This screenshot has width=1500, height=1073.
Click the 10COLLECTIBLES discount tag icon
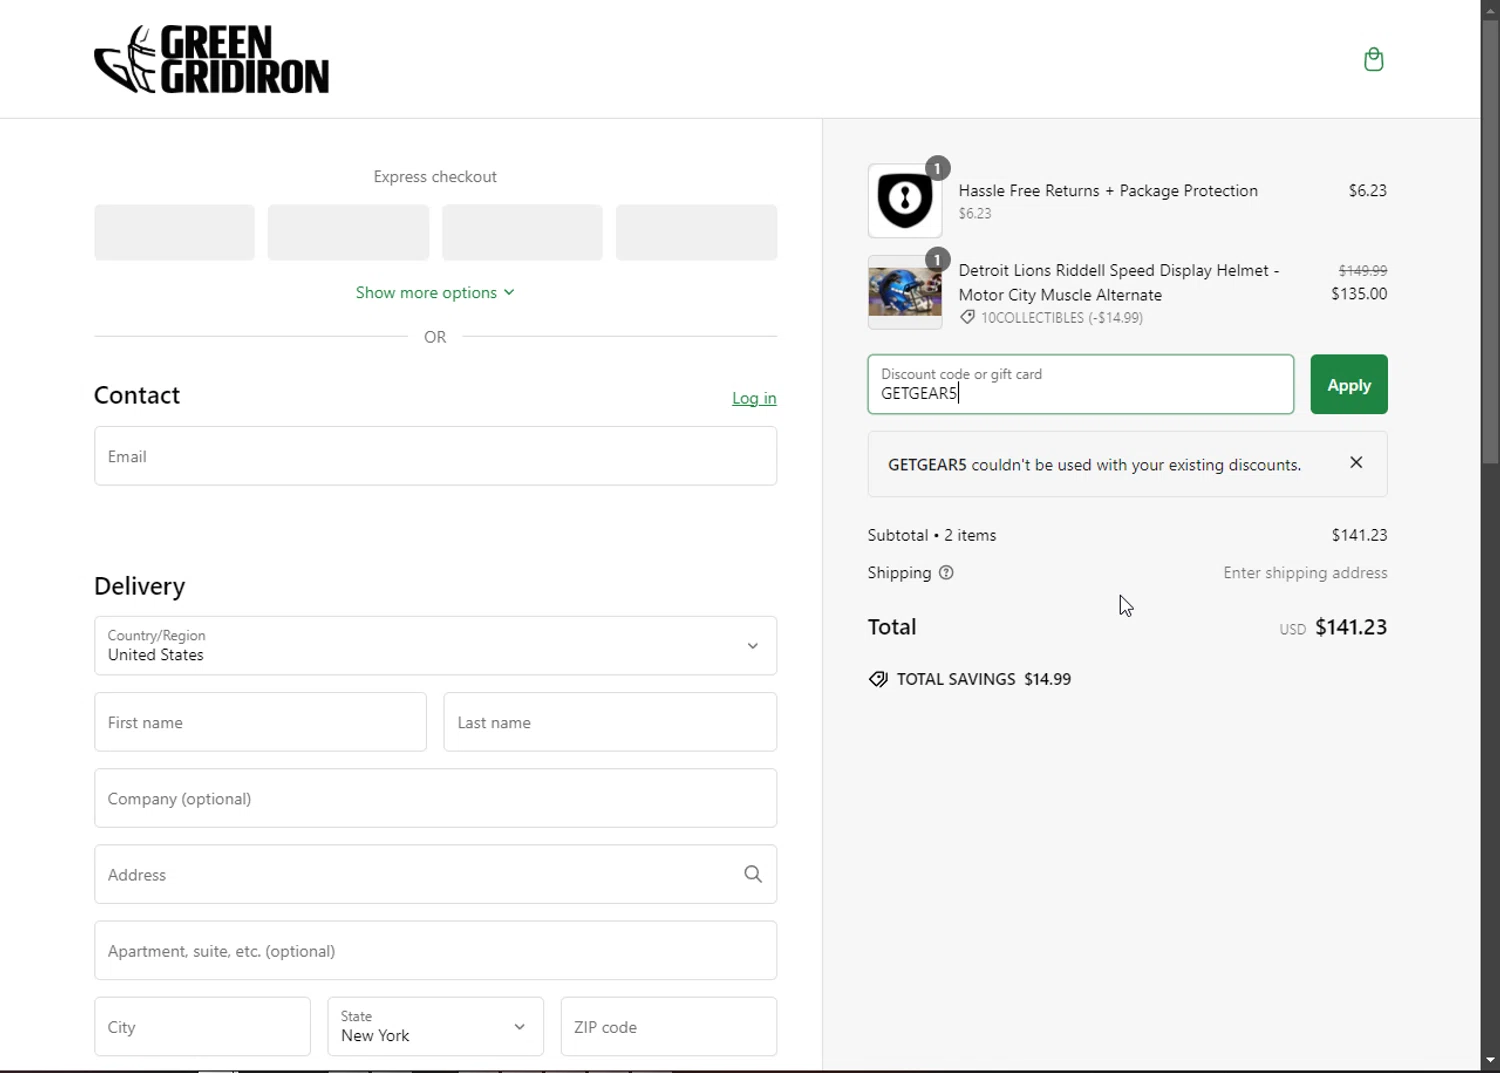coord(967,317)
